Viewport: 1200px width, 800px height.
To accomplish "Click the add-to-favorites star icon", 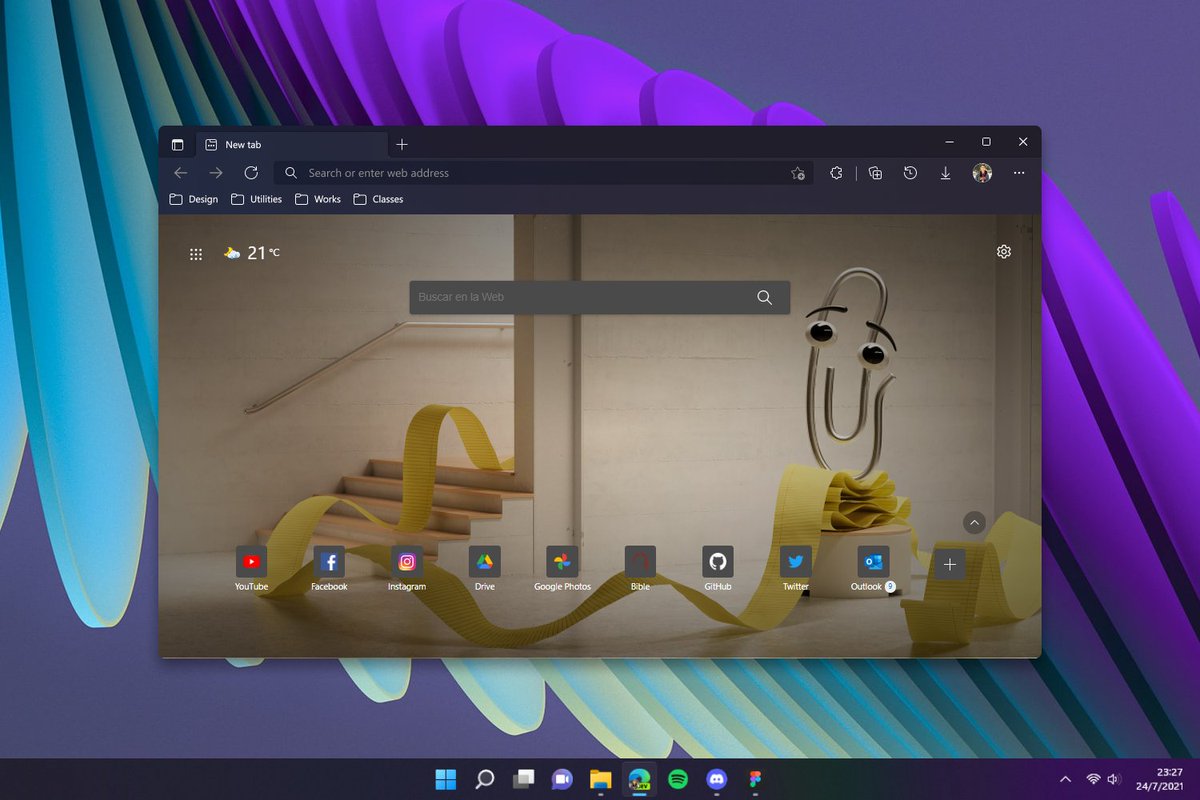I will click(x=798, y=173).
